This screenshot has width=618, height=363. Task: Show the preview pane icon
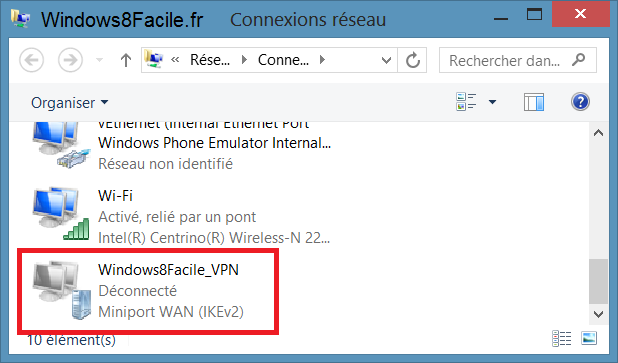(534, 102)
